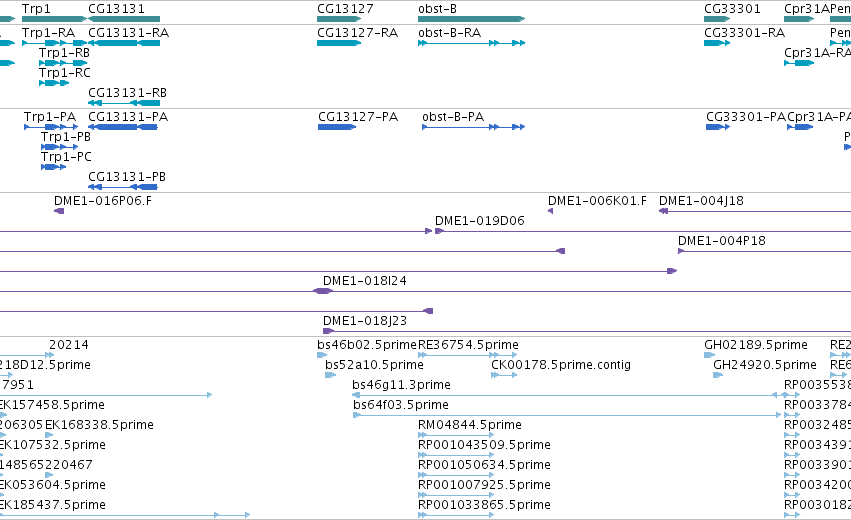This screenshot has width=851, height=520.
Task: Click the bs64f03.5prime EST label
Action: pos(401,405)
